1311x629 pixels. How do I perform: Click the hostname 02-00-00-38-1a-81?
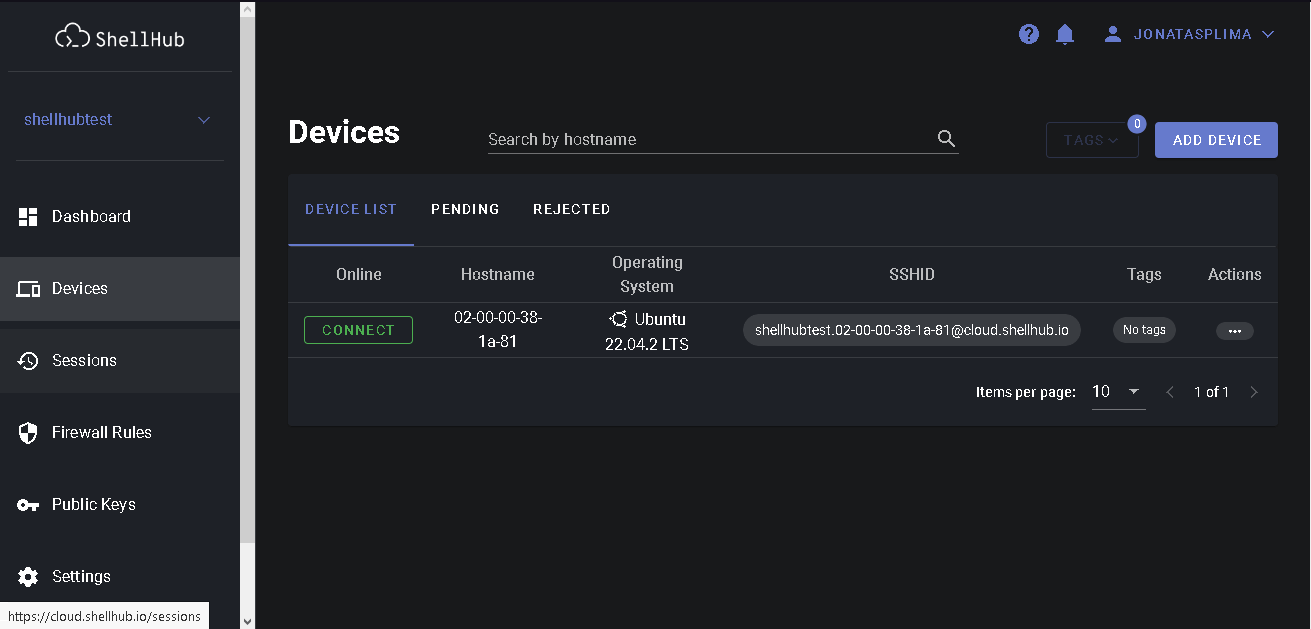[498, 330]
